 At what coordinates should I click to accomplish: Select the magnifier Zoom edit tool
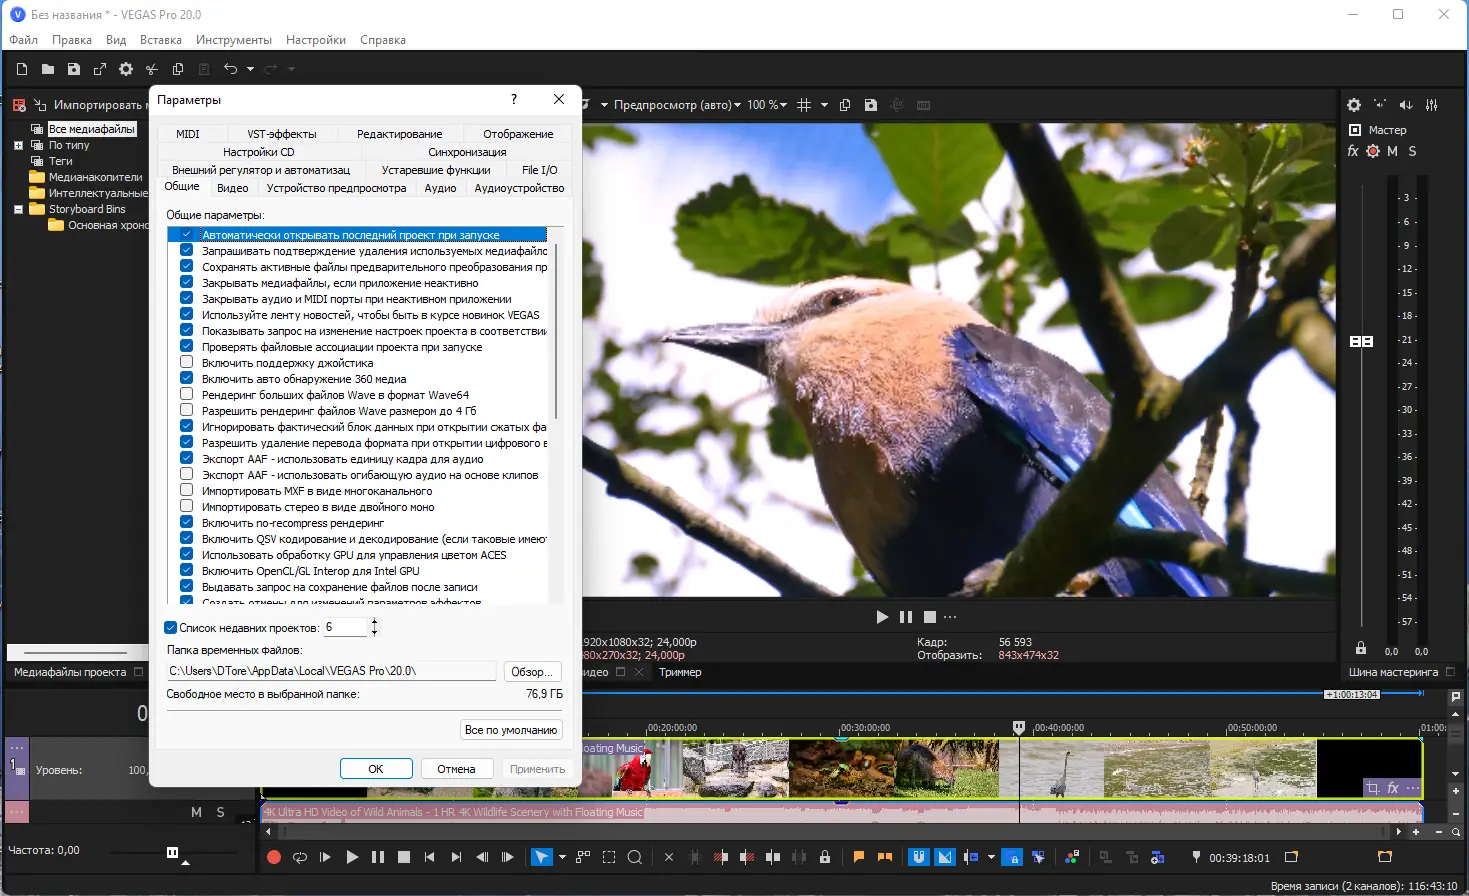tap(634, 857)
